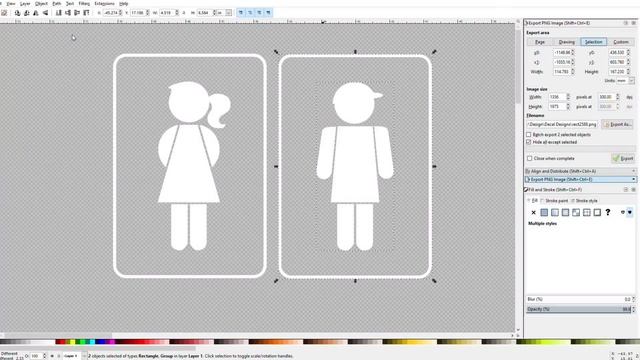This screenshot has height=360, width=640.
Task: Increase export dpi value stepper
Action: (x=618, y=96)
